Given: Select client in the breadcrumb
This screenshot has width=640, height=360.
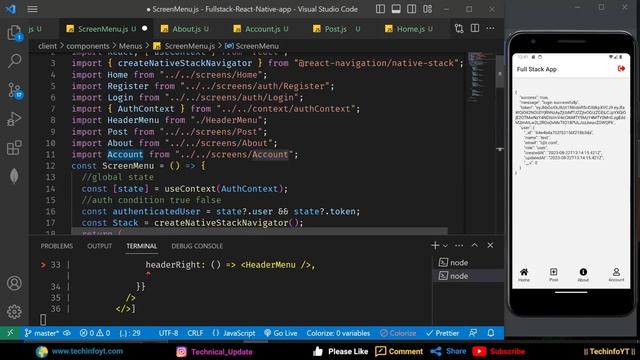Looking at the screenshot, I should (x=47, y=46).
